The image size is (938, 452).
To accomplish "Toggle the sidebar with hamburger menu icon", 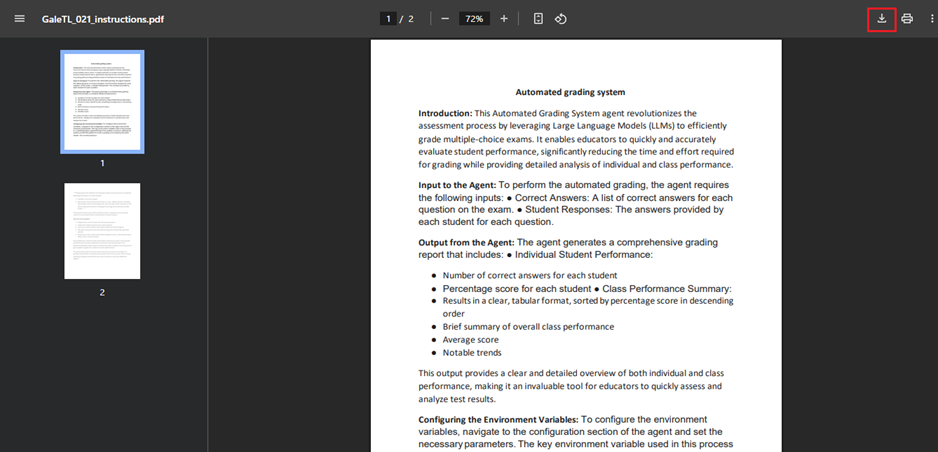I will (19, 19).
